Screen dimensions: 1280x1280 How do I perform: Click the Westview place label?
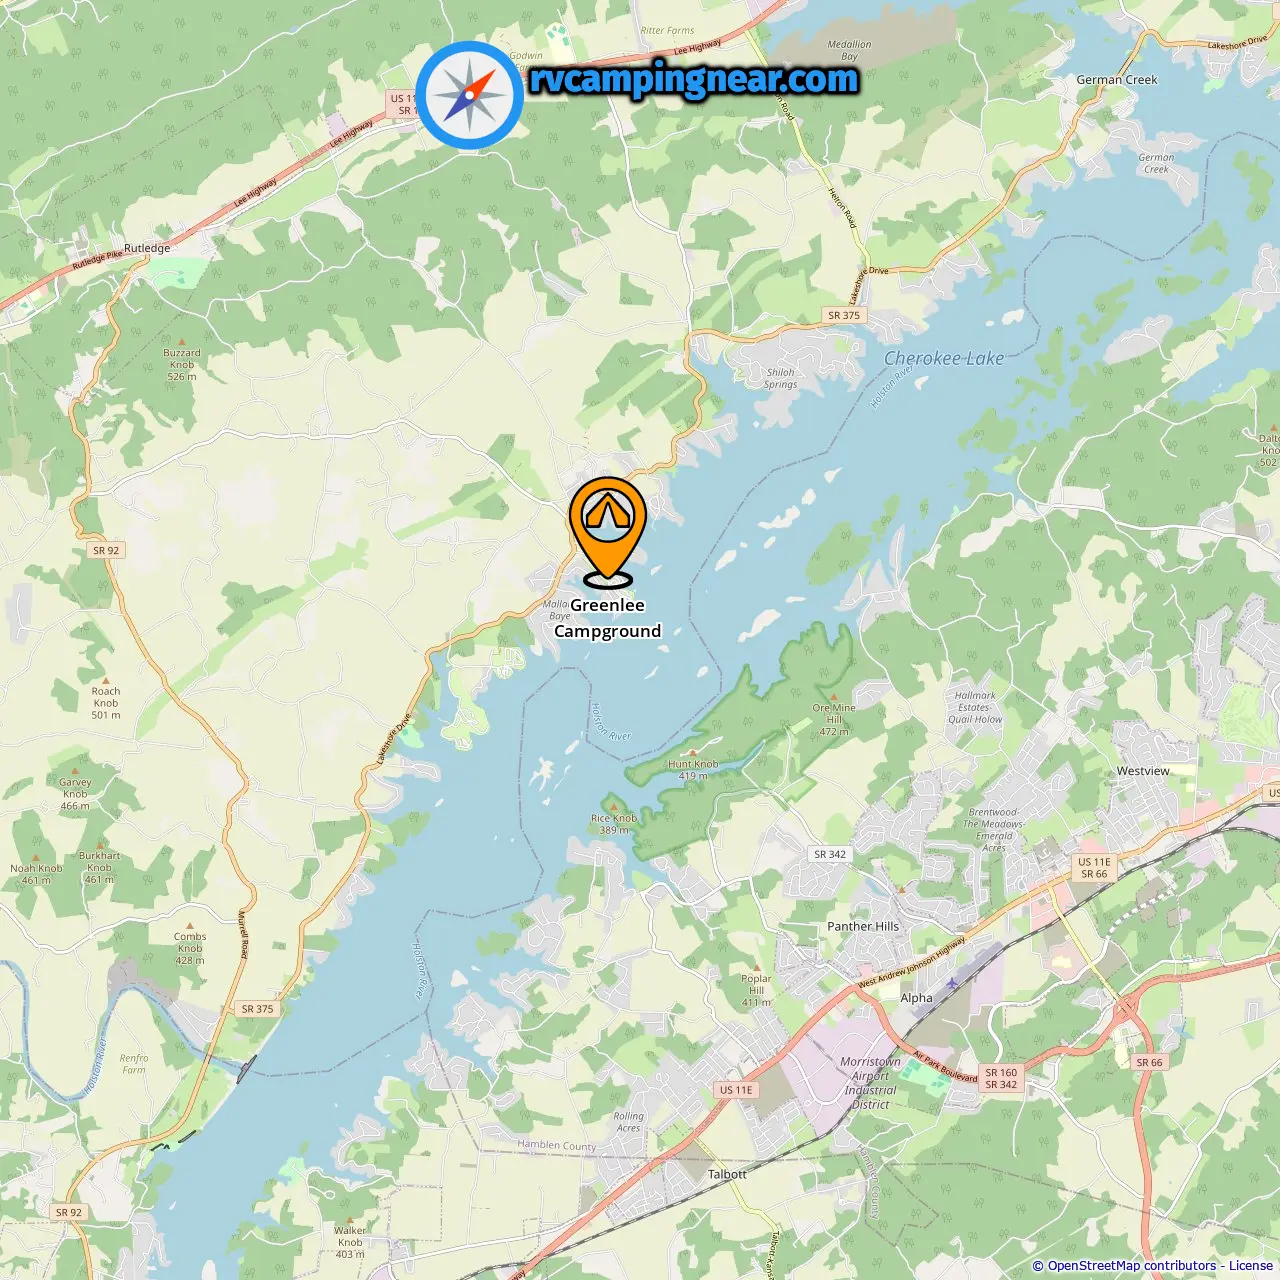[1143, 771]
